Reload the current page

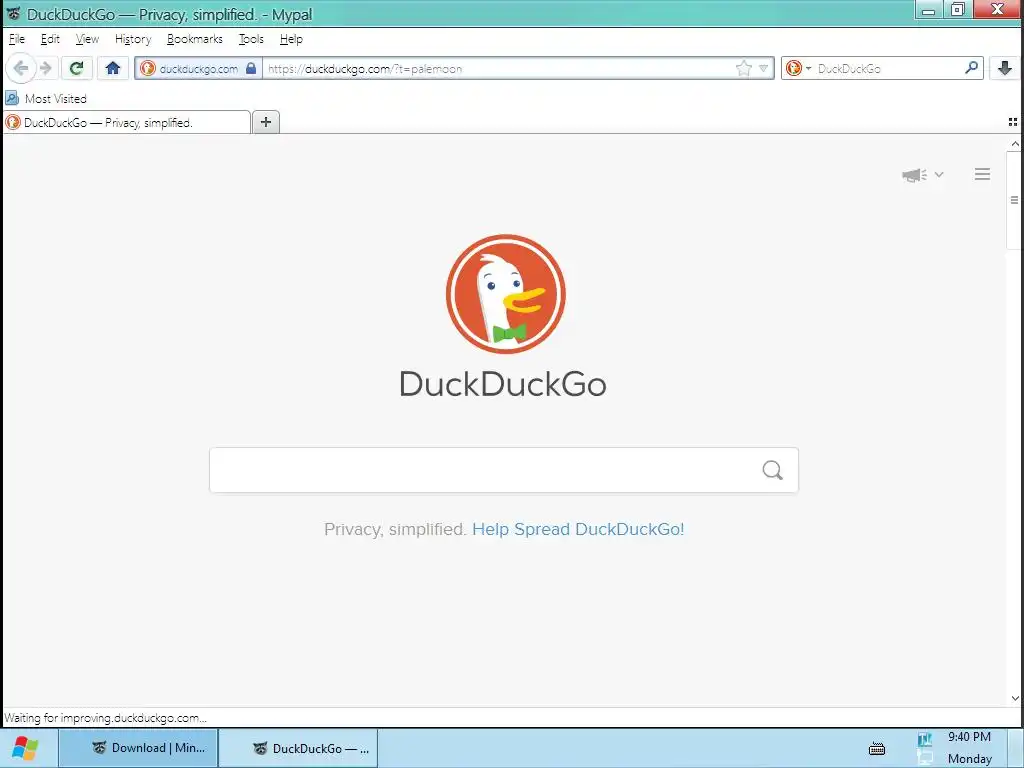[76, 68]
